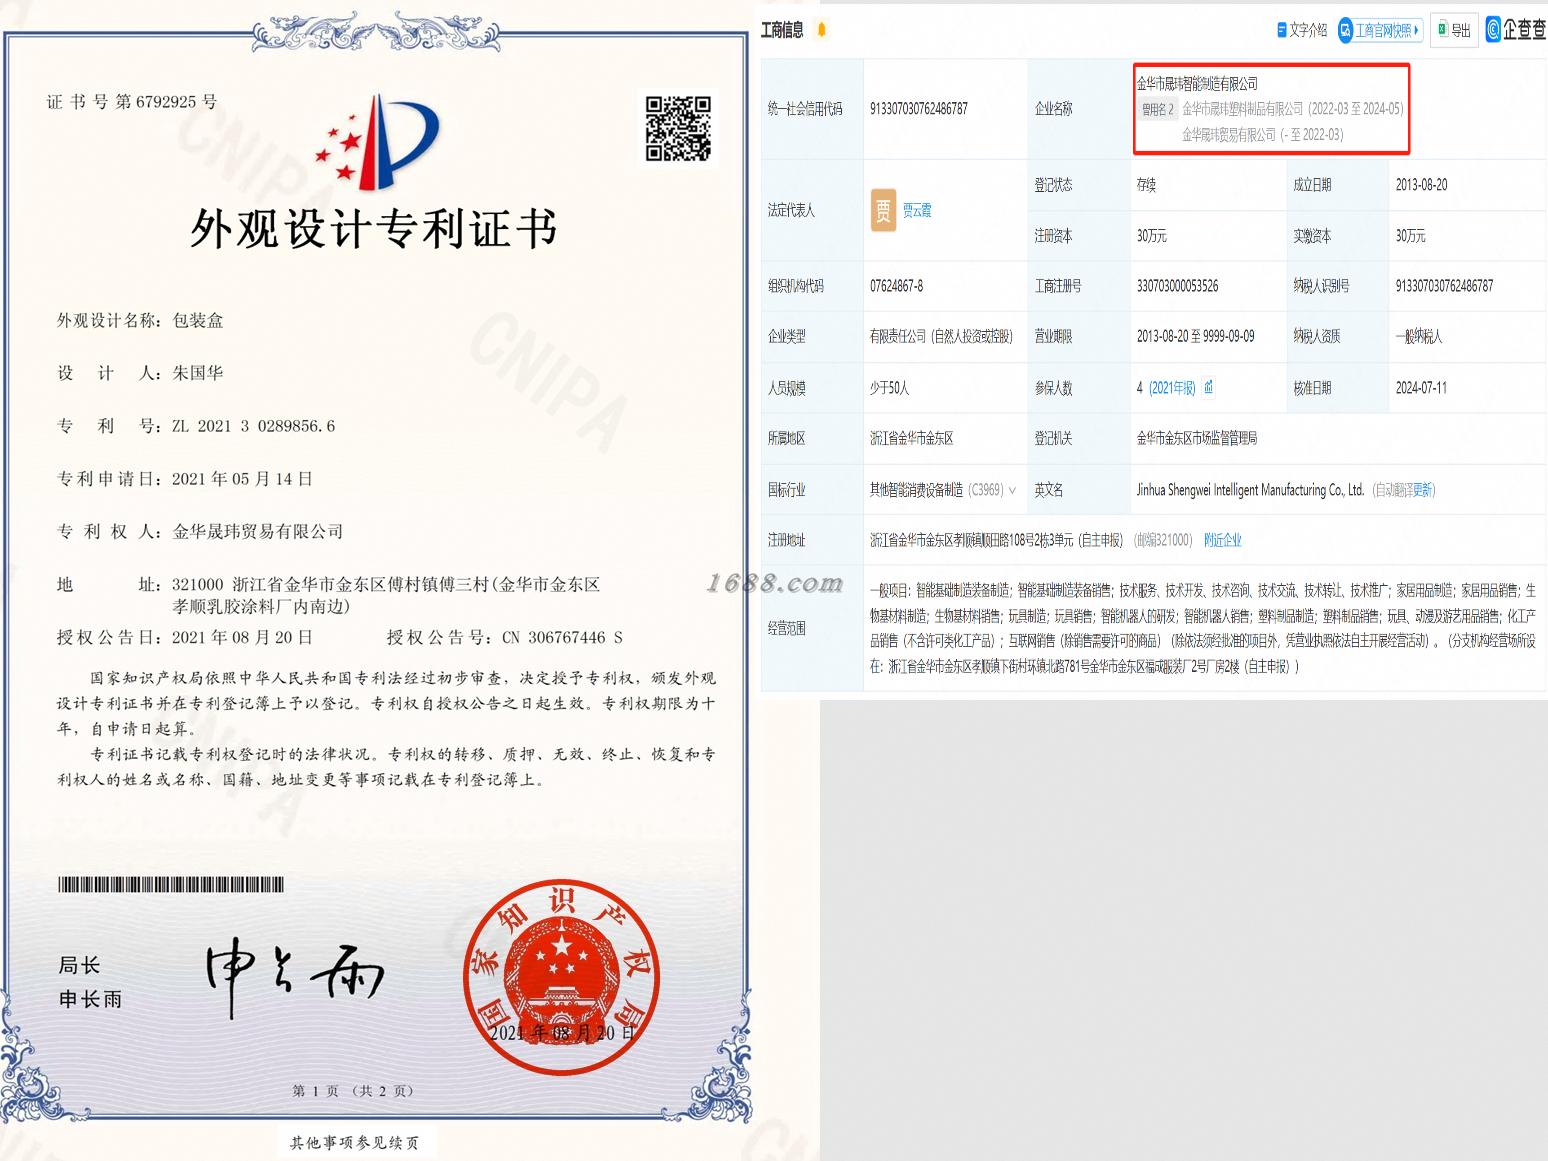Open the 附近企业 nearby companies link

click(x=1223, y=540)
